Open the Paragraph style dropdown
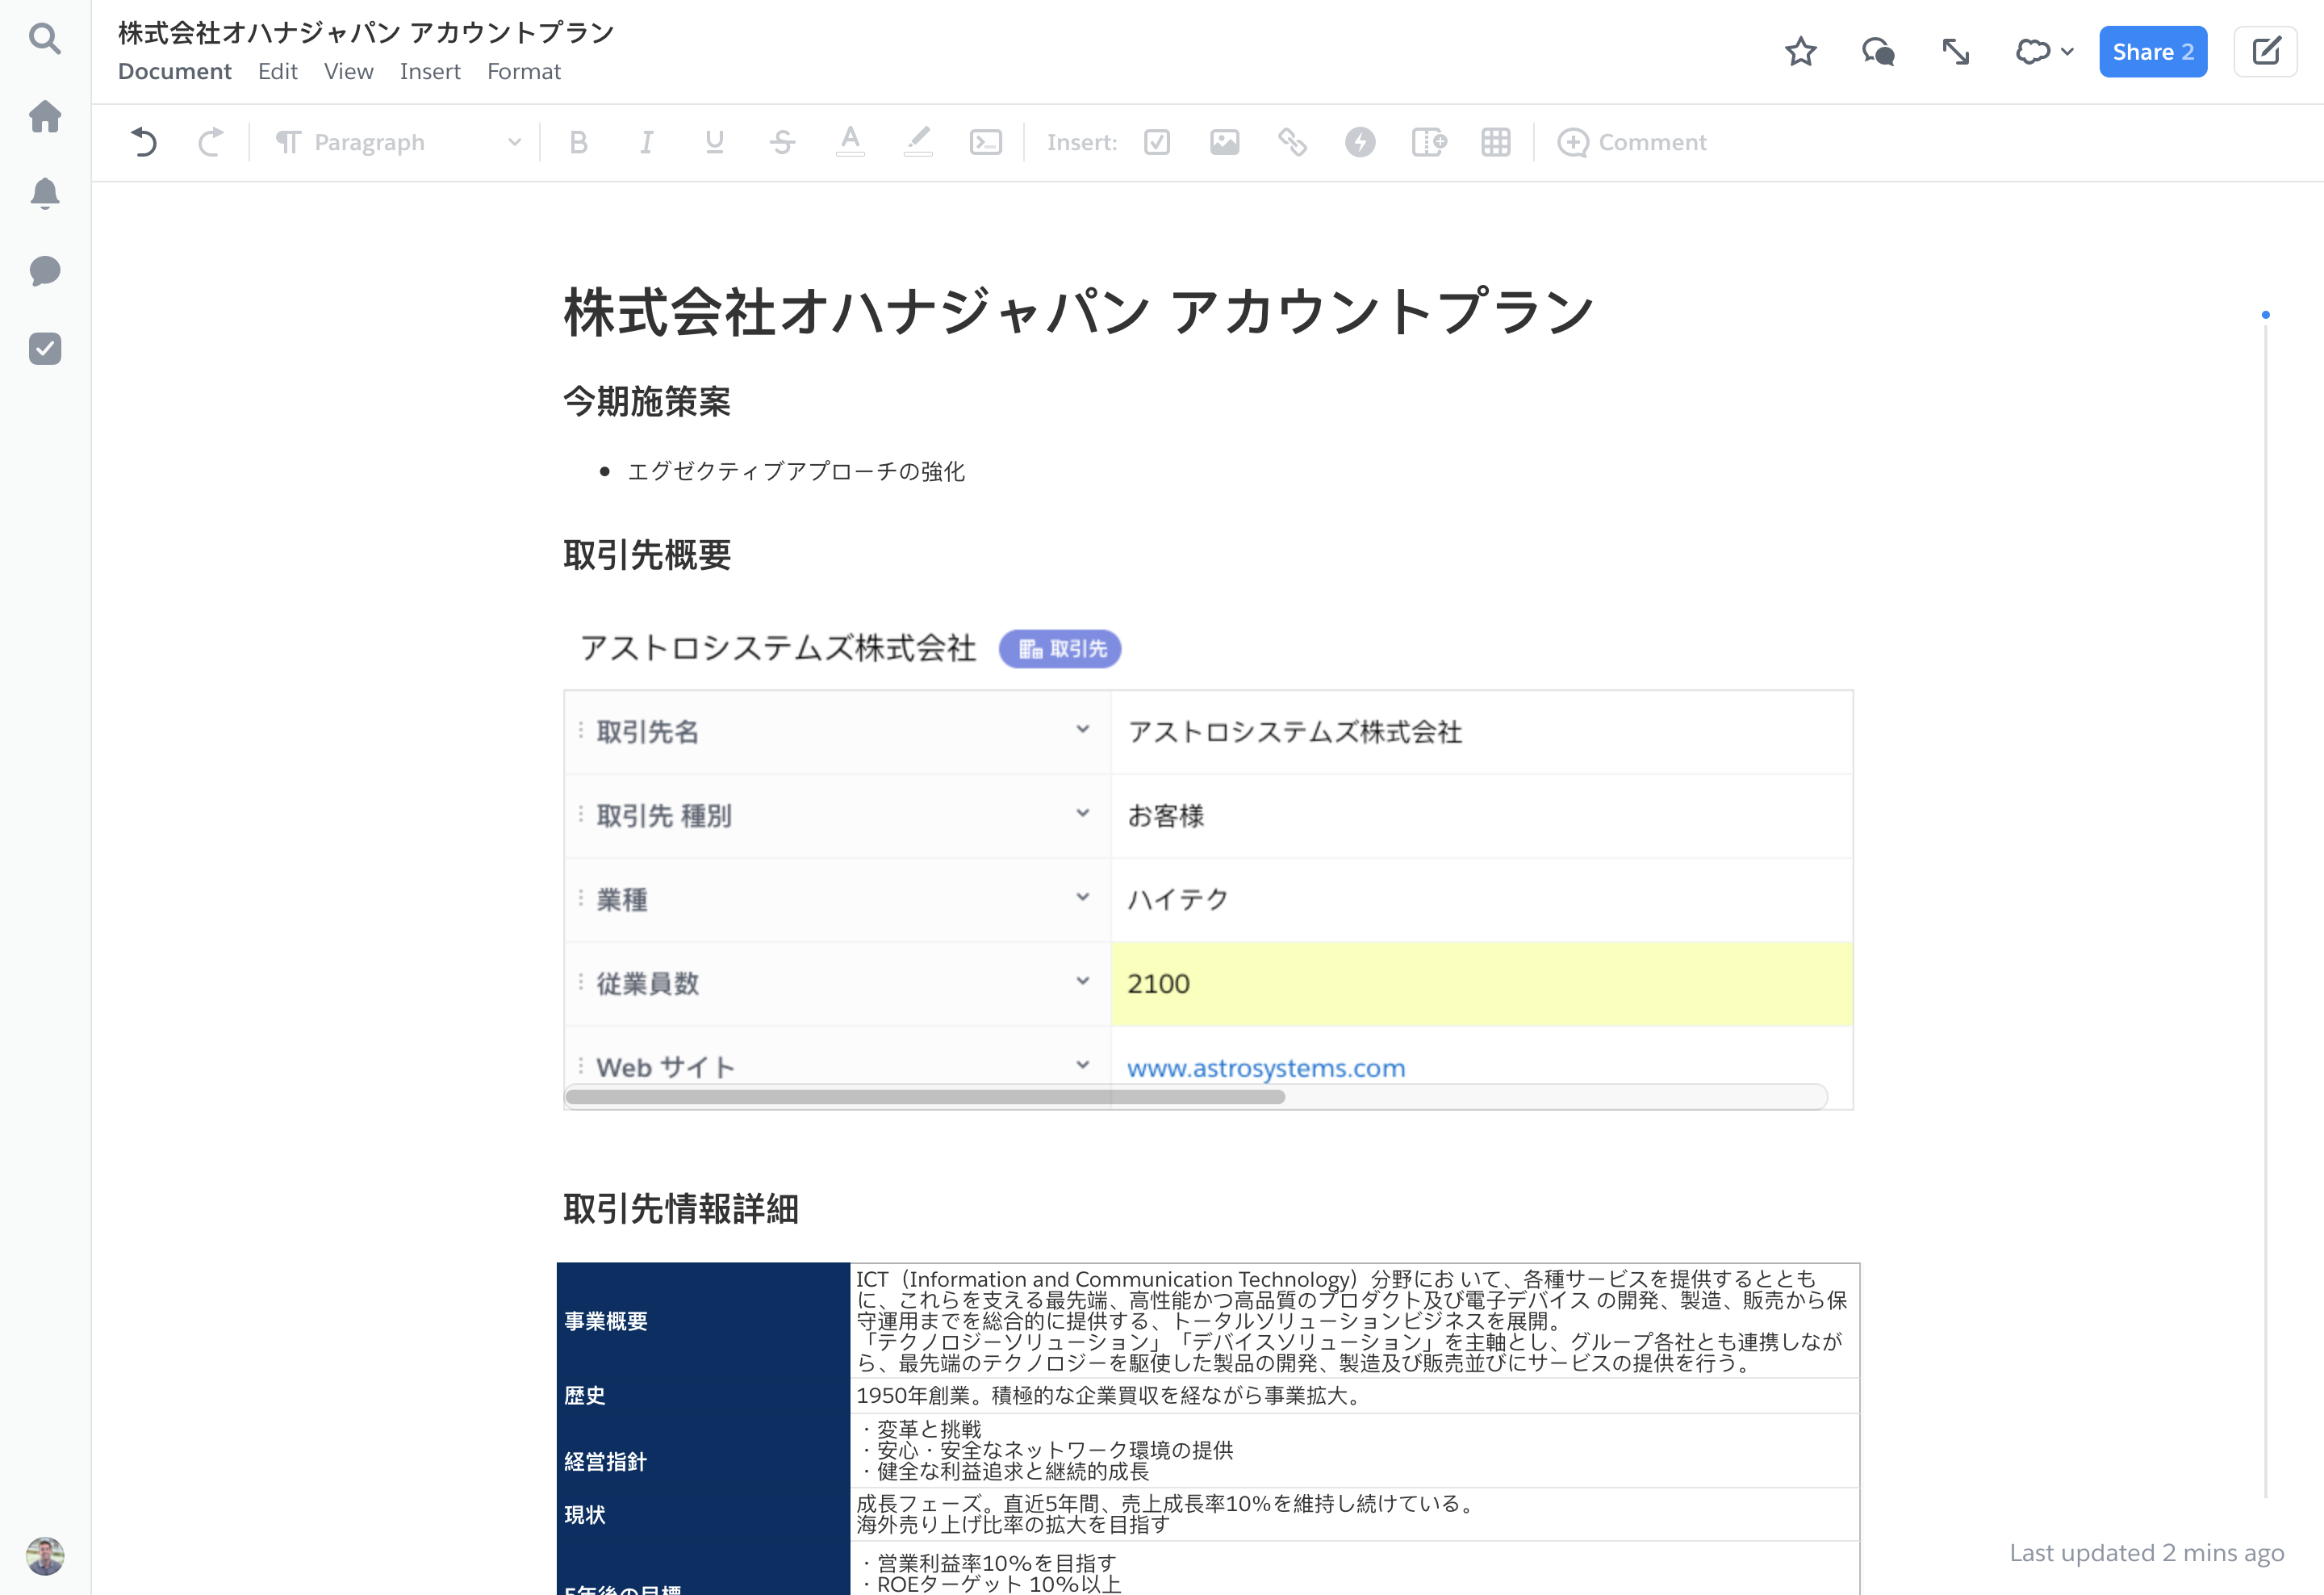2324x1595 pixels. click(399, 142)
